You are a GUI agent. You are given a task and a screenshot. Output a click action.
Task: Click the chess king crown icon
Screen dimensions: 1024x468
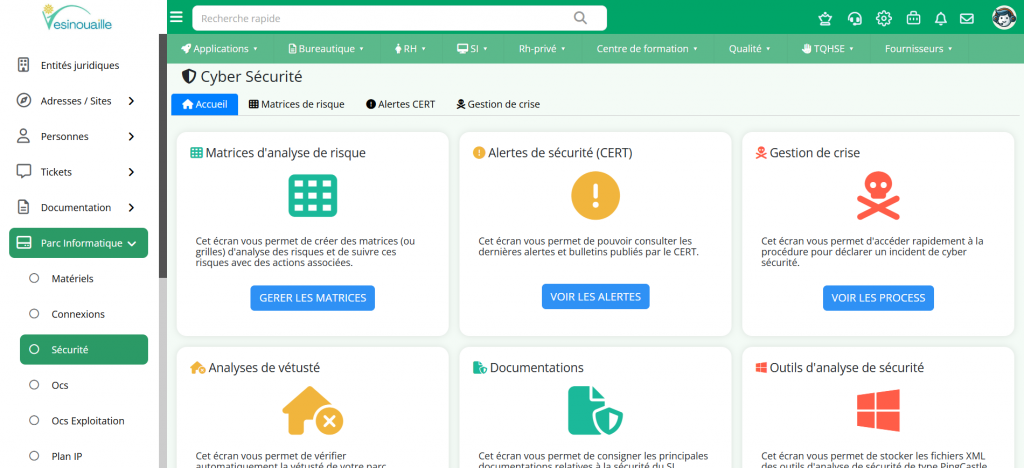825,18
